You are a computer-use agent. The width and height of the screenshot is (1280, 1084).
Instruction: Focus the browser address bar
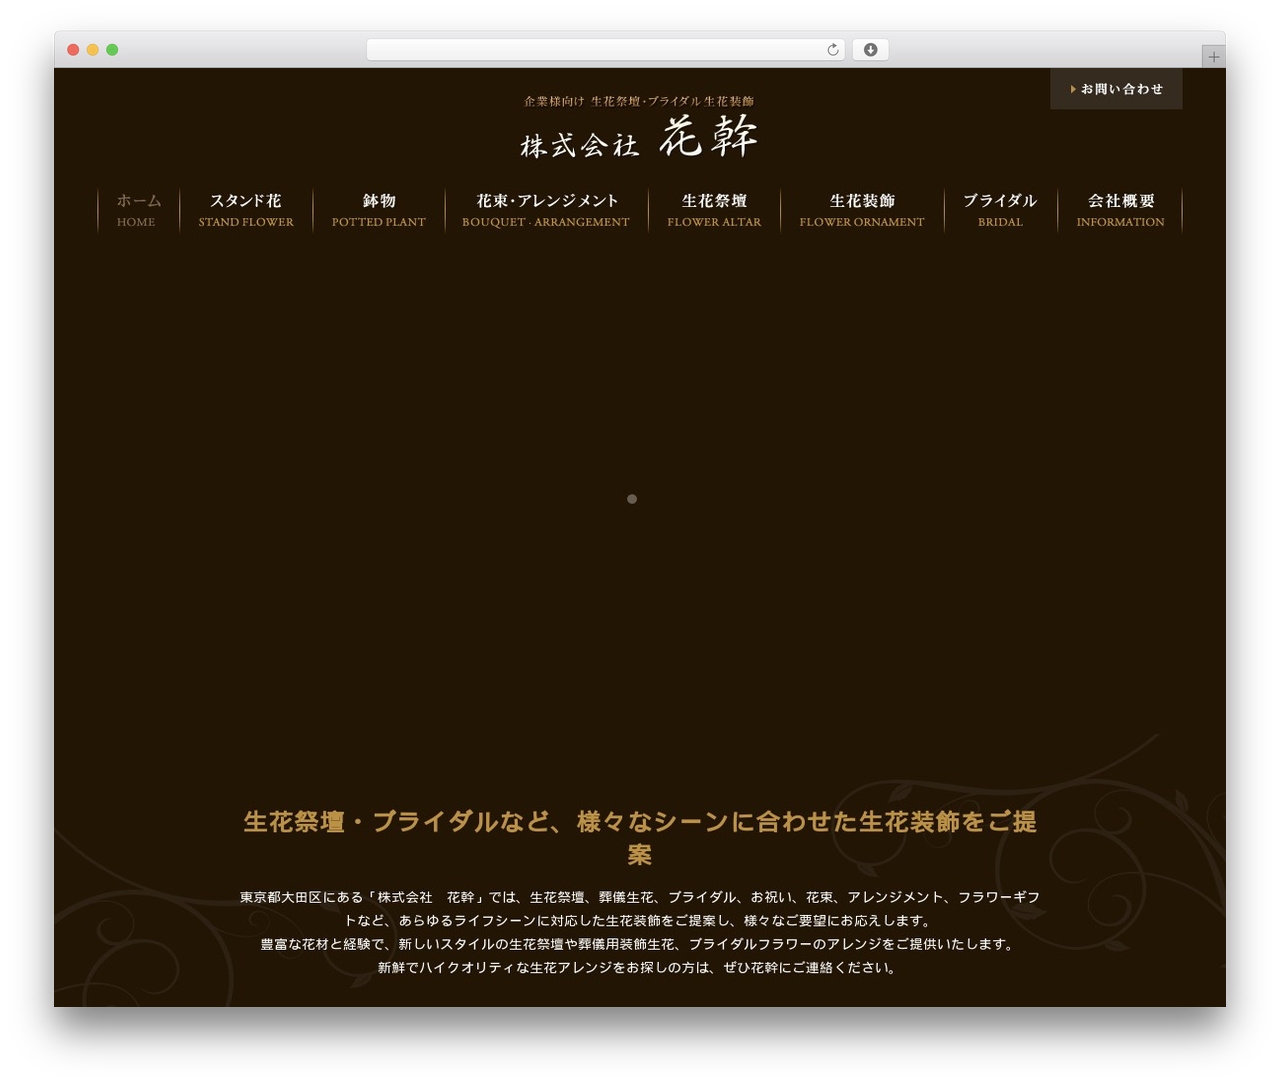pyautogui.click(x=605, y=50)
